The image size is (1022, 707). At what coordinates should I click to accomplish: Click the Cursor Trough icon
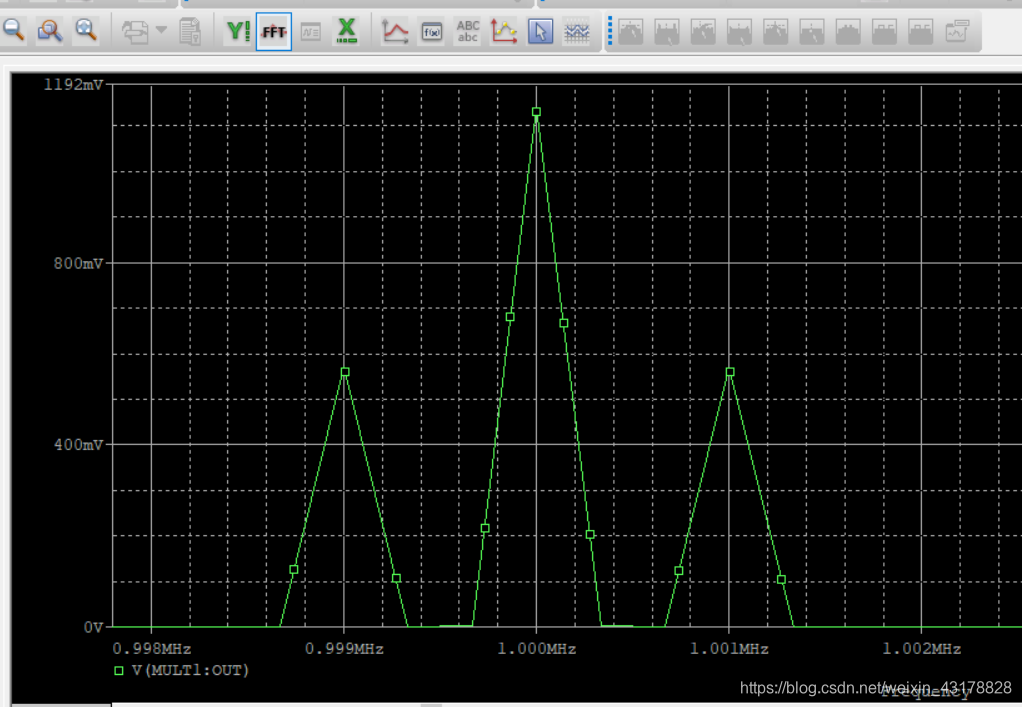[x=667, y=31]
